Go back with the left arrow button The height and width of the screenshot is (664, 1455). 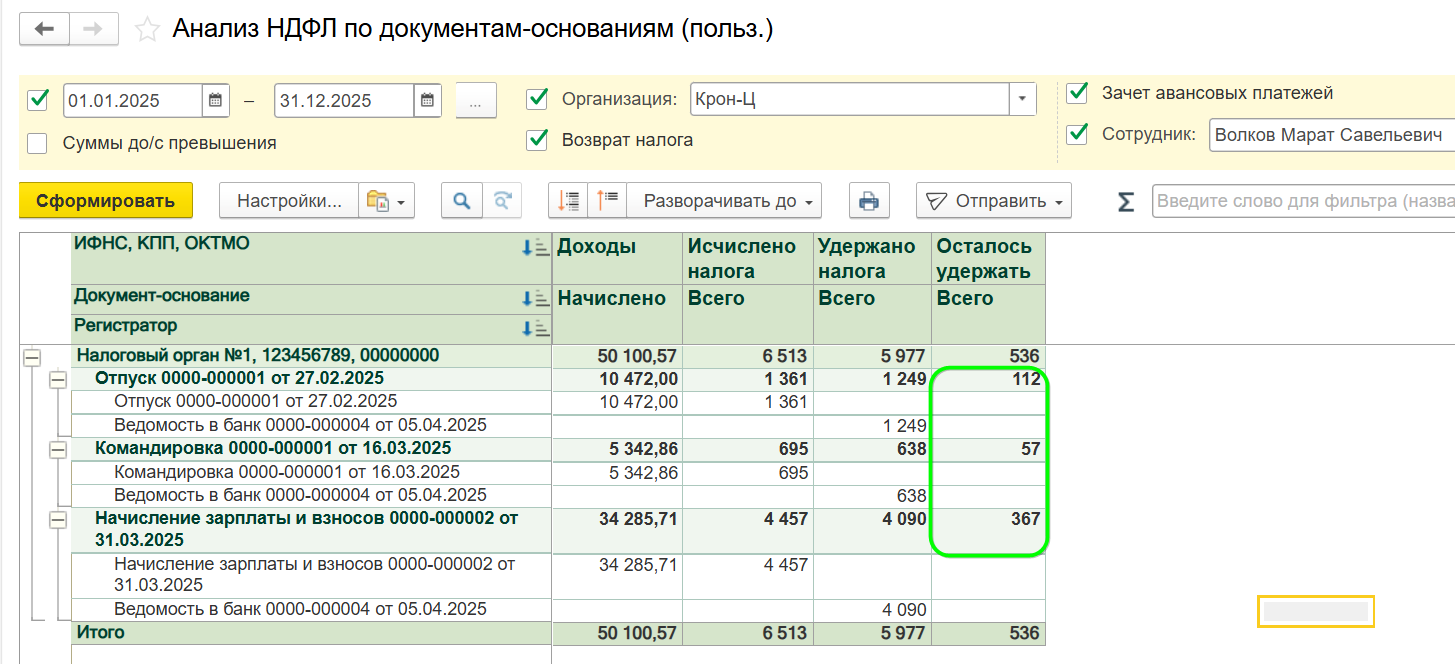44,29
